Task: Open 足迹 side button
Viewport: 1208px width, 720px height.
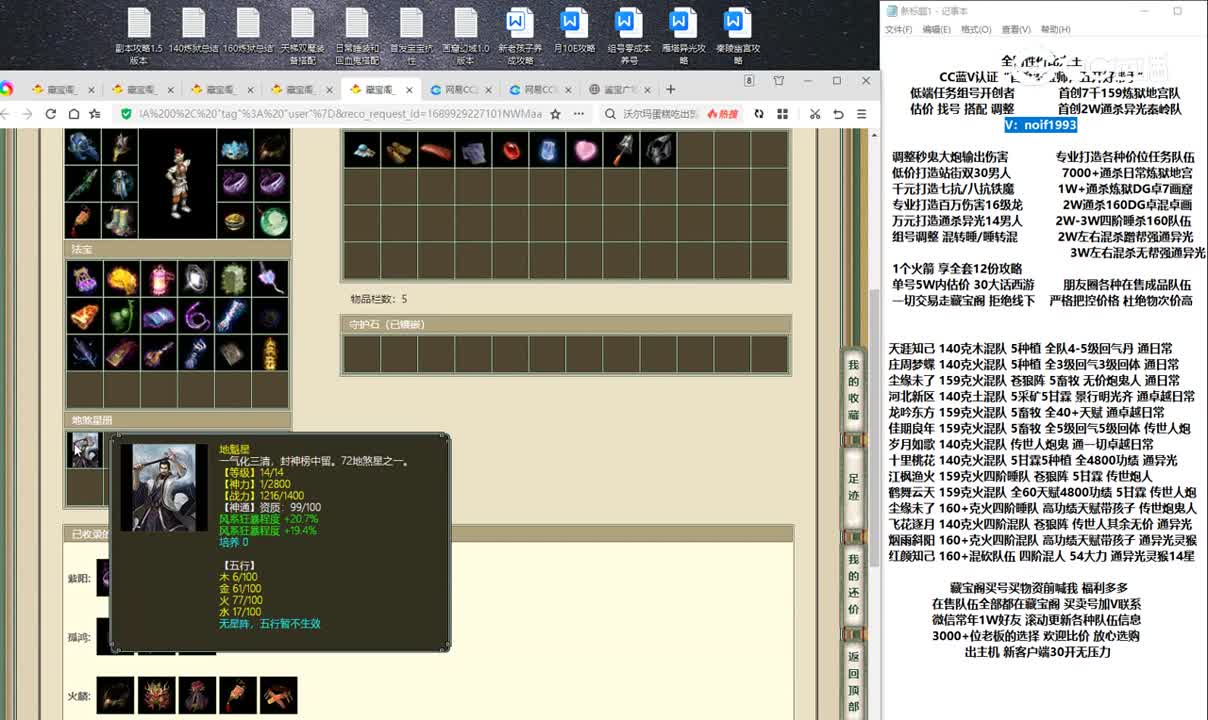Action: click(x=853, y=486)
